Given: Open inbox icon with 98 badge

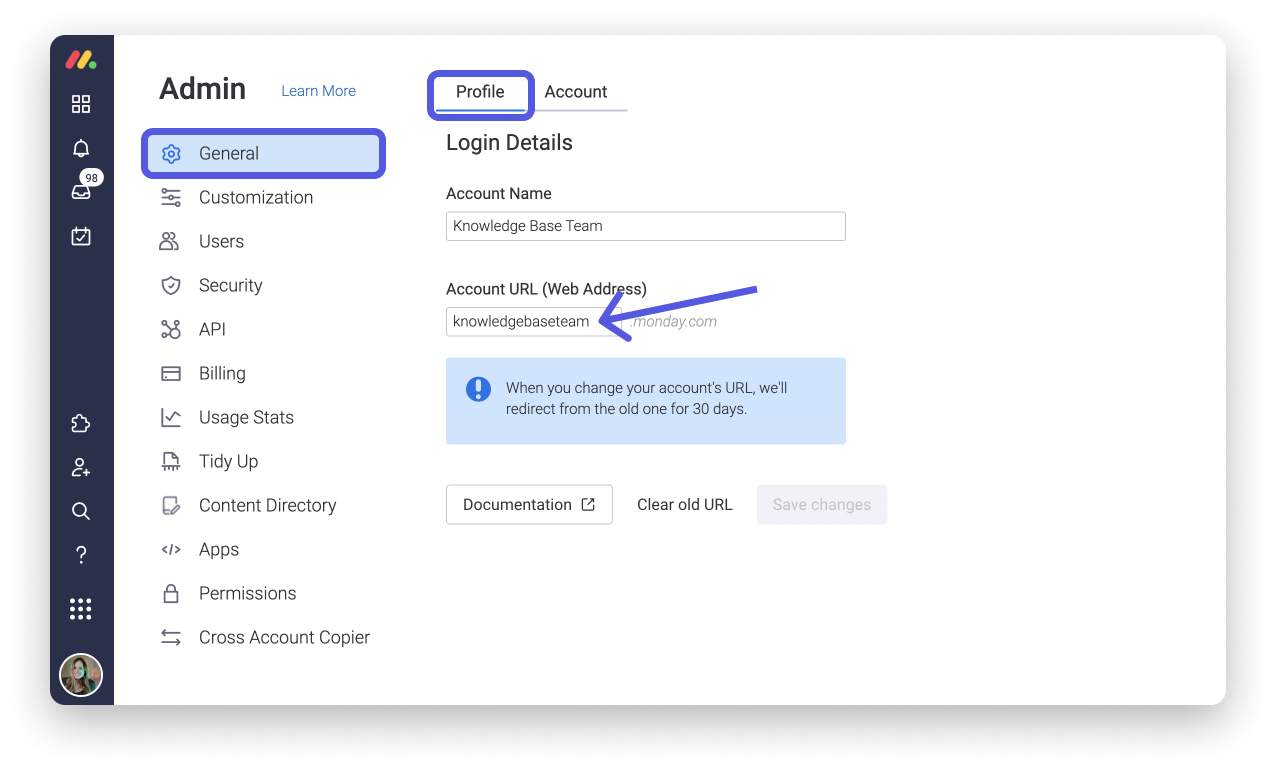Looking at the screenshot, I should point(81,191).
